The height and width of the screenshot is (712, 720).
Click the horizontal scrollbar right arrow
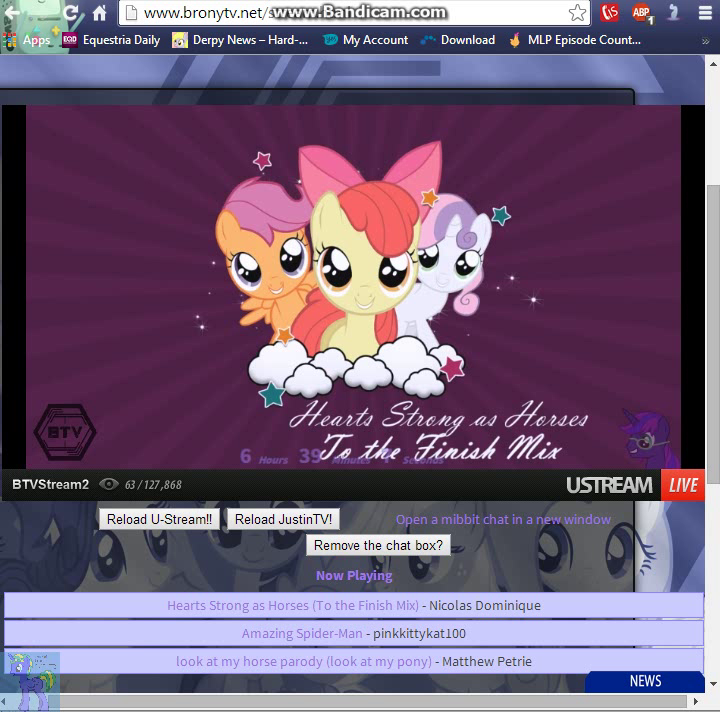[696, 701]
